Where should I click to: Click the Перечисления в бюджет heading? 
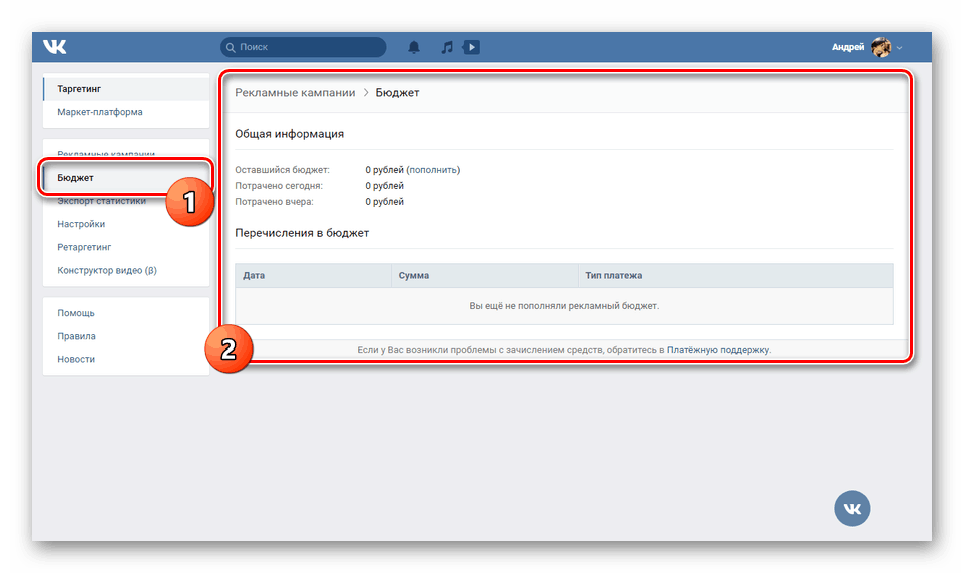[x=302, y=233]
